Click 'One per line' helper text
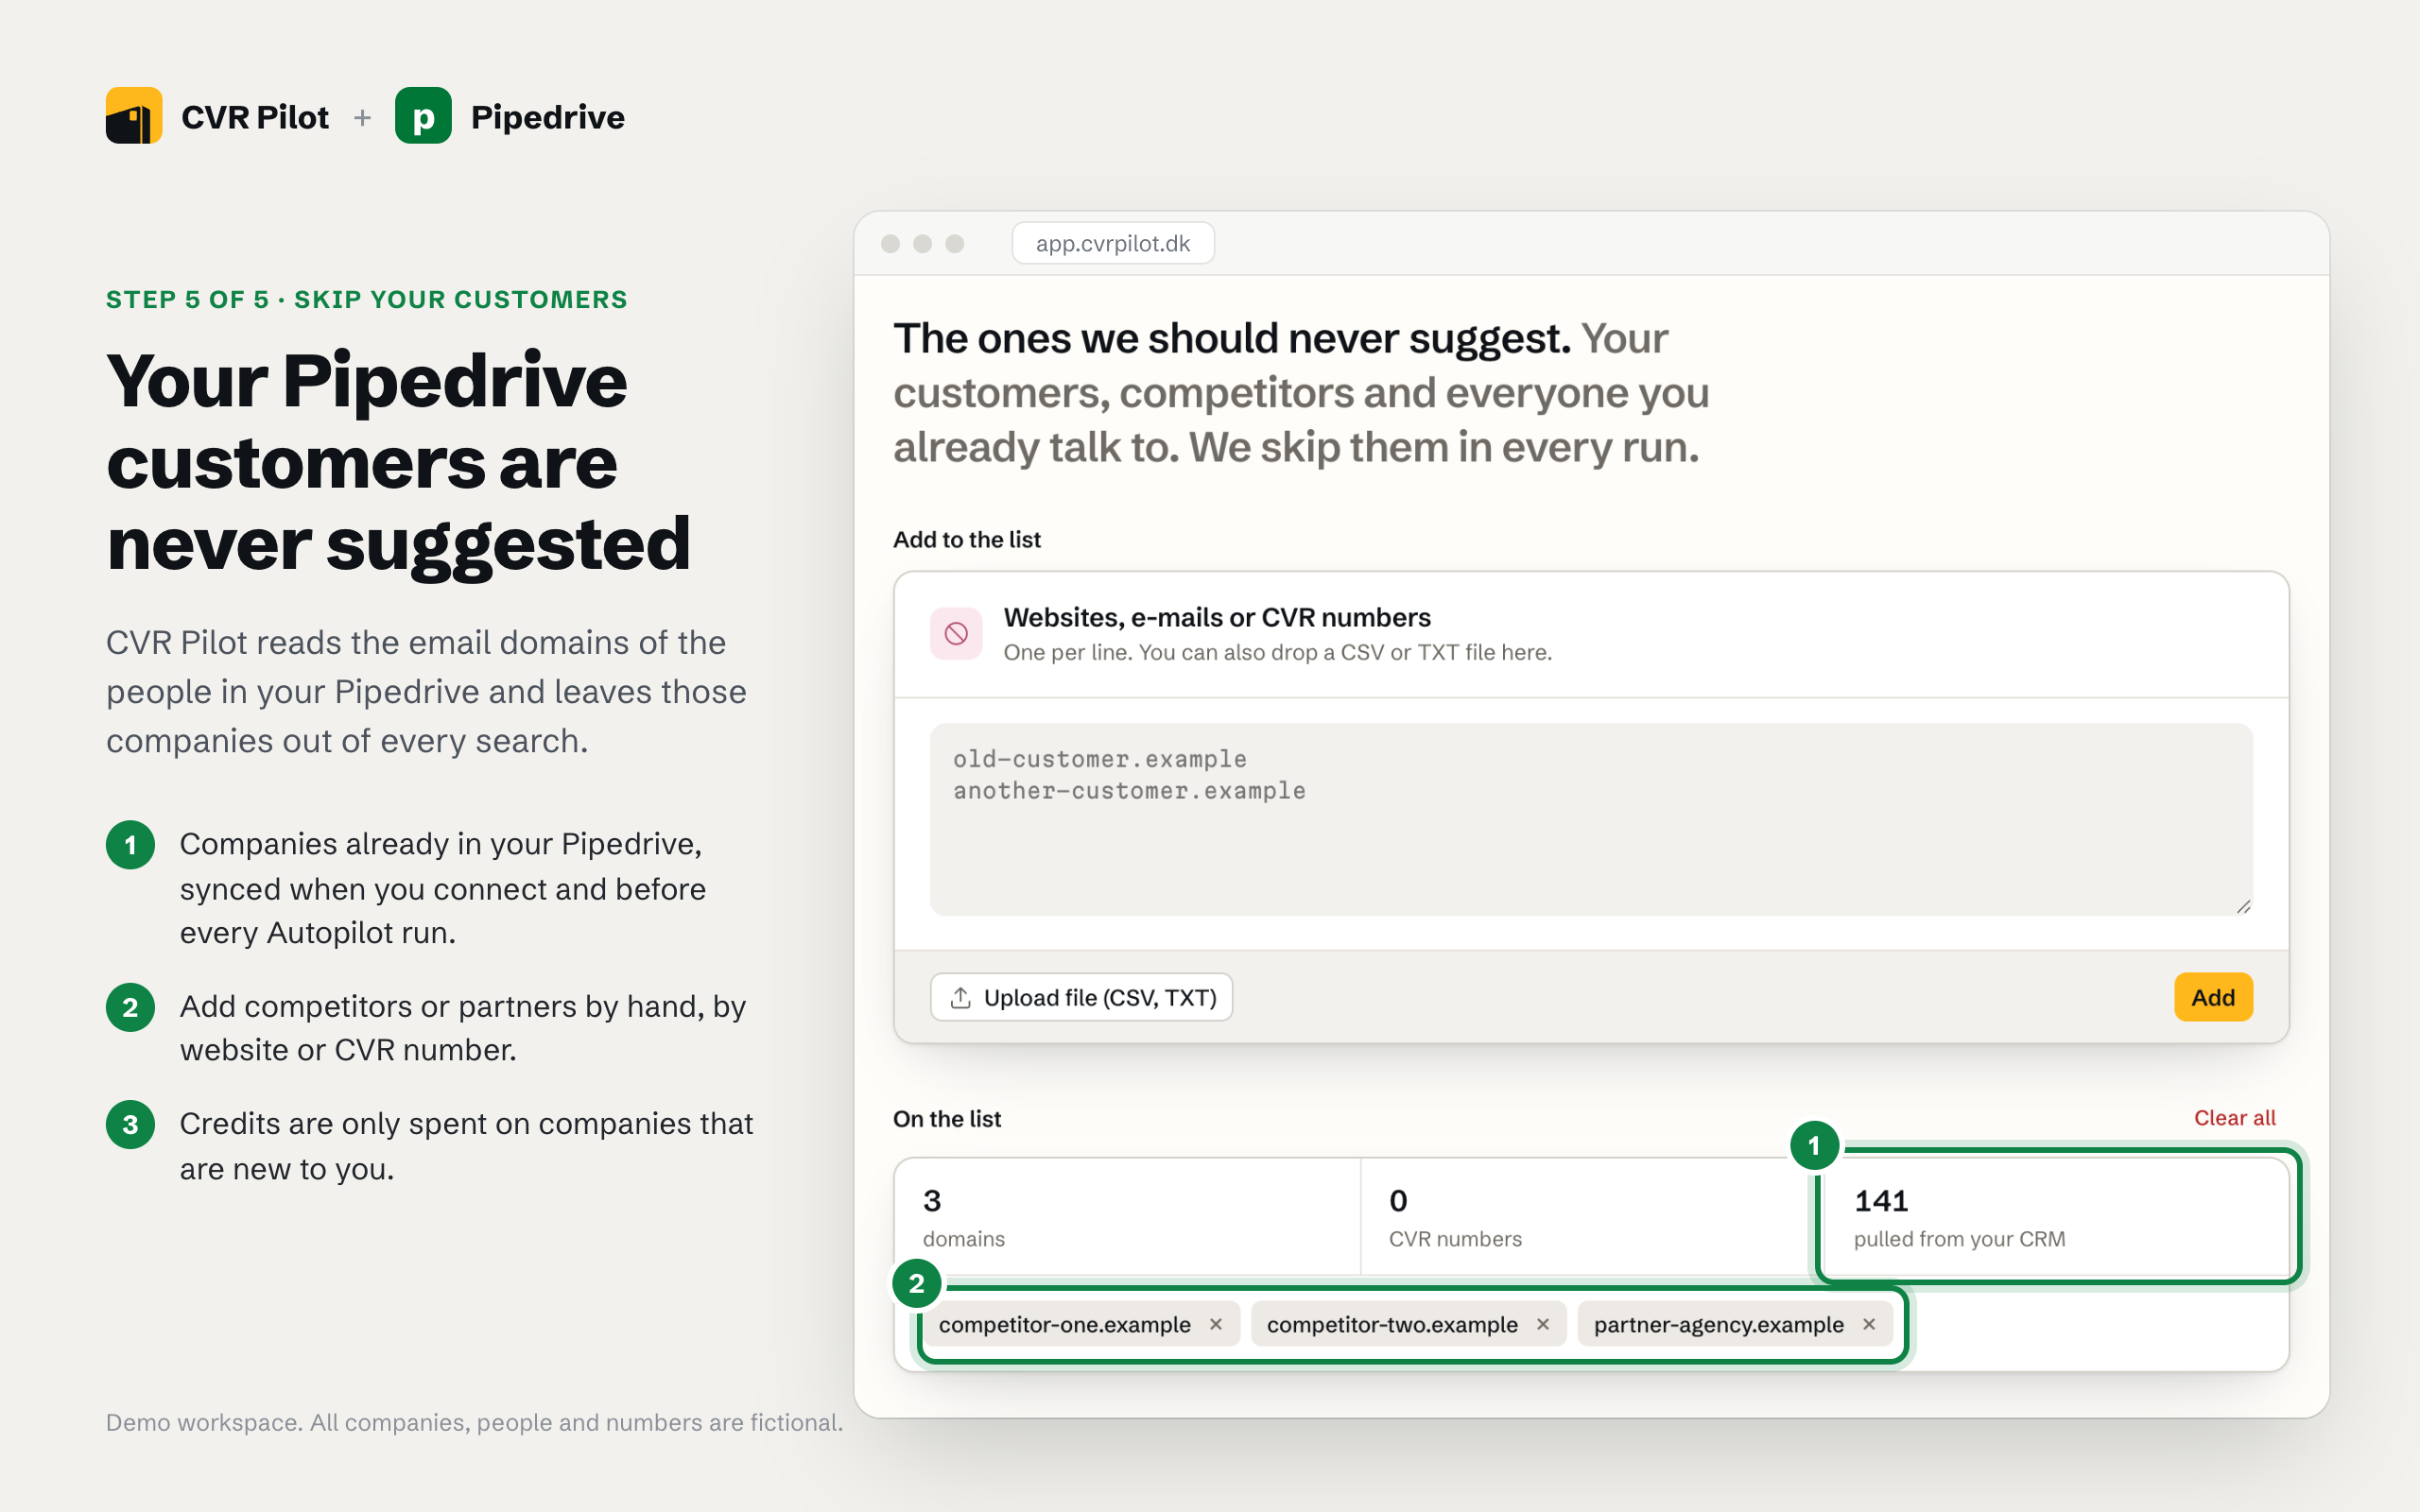 click(x=1278, y=652)
